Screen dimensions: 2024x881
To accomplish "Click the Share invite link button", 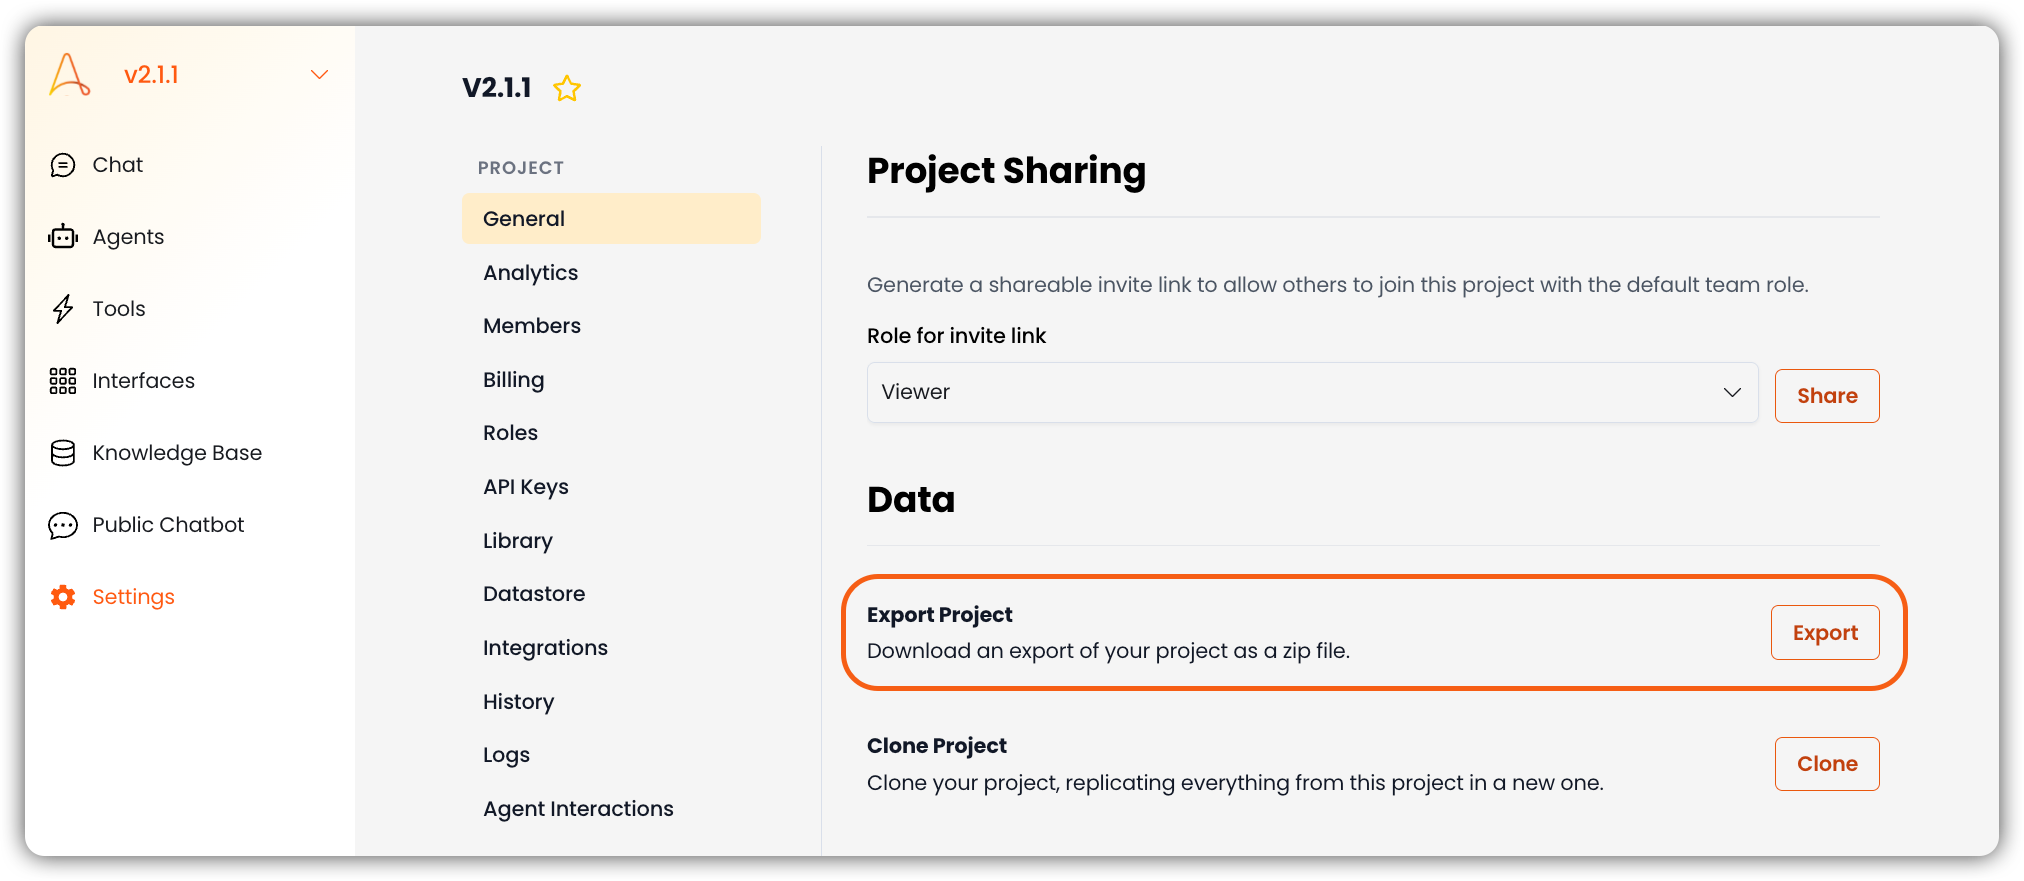I will coord(1827,396).
